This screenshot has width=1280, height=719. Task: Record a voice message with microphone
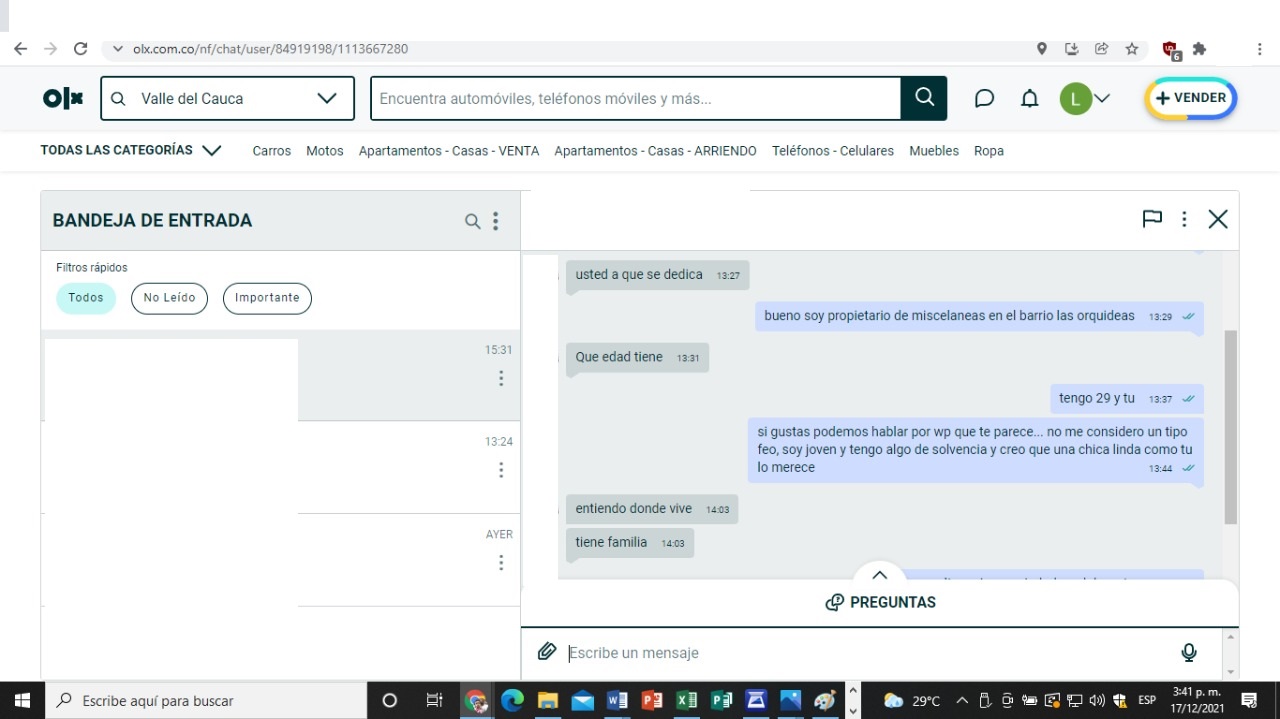tap(1188, 652)
